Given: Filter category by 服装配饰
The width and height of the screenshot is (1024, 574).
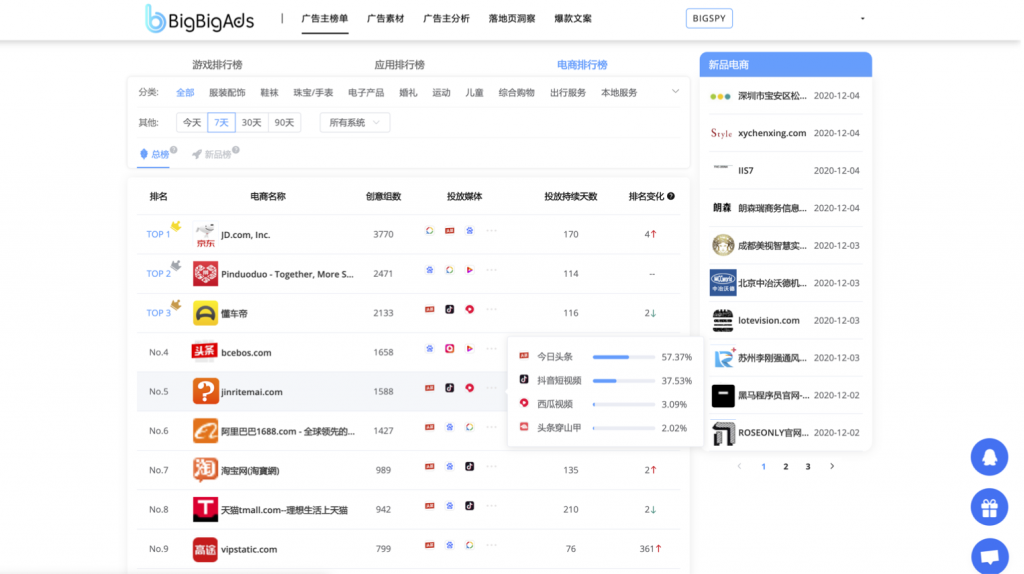Looking at the screenshot, I should click(227, 93).
